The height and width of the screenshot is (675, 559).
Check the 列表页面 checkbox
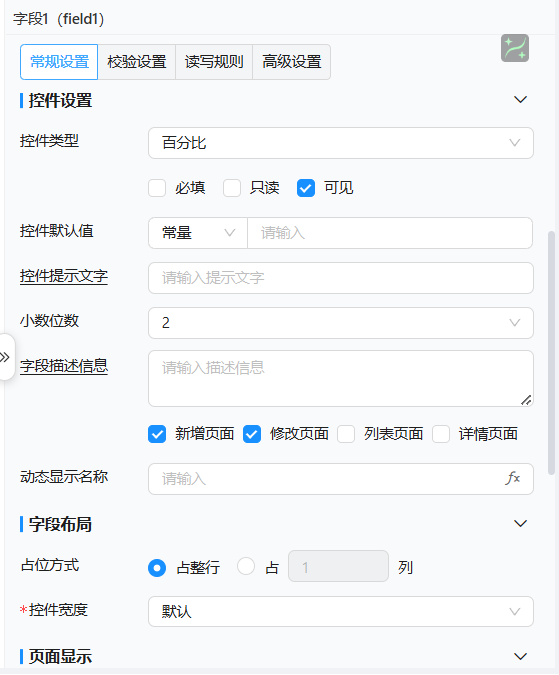(346, 434)
